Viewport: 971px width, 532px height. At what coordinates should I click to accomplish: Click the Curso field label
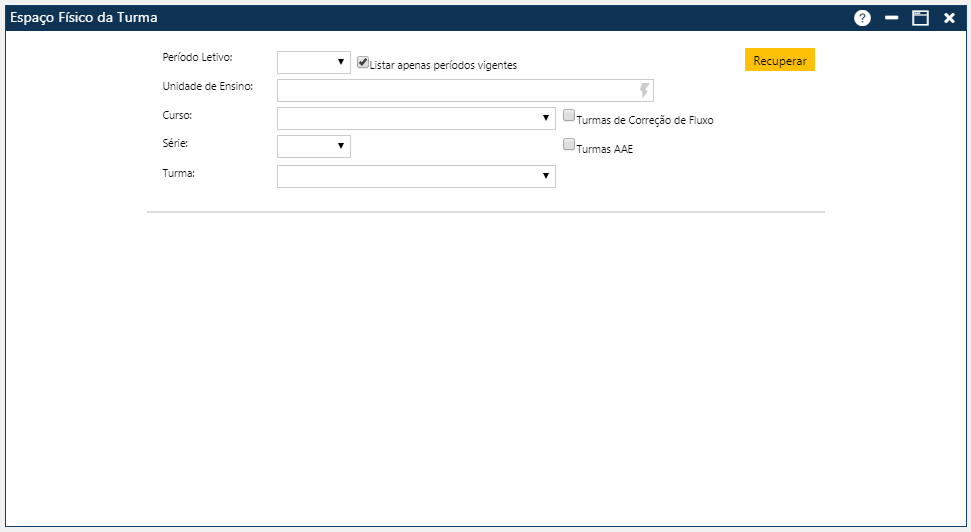(x=177, y=115)
